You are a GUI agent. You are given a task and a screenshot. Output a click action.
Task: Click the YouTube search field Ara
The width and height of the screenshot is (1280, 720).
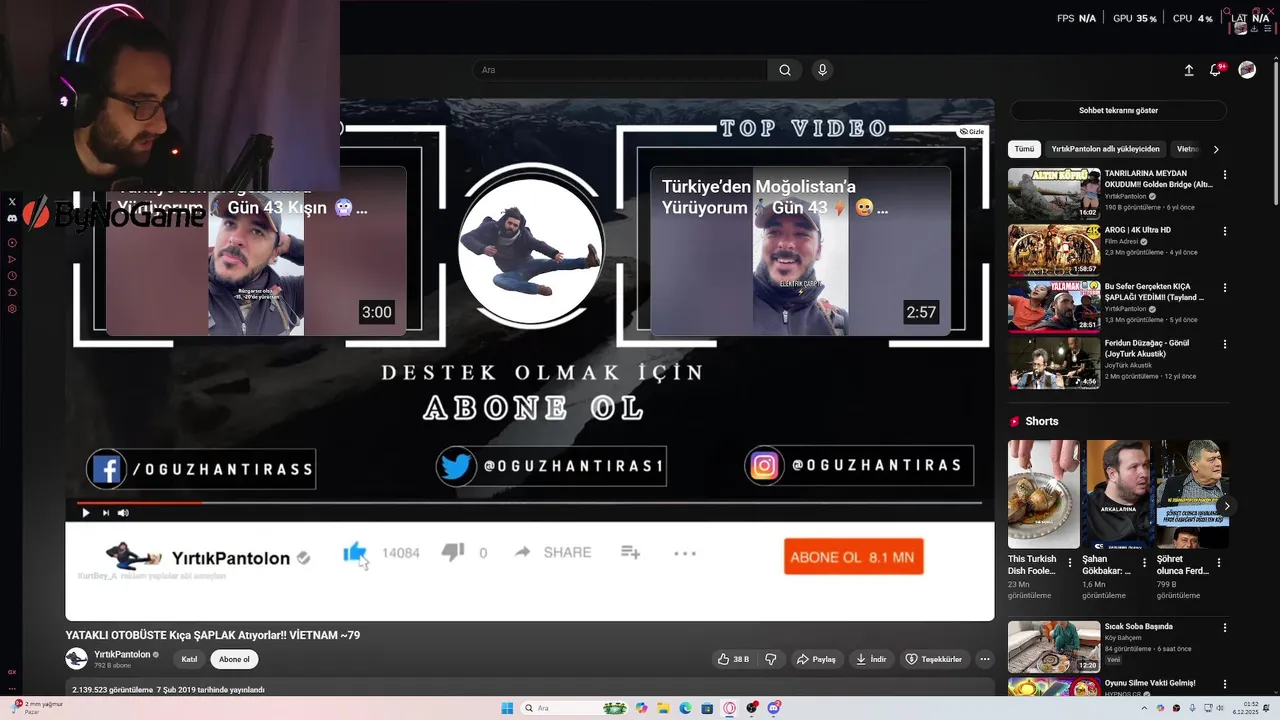coord(620,70)
